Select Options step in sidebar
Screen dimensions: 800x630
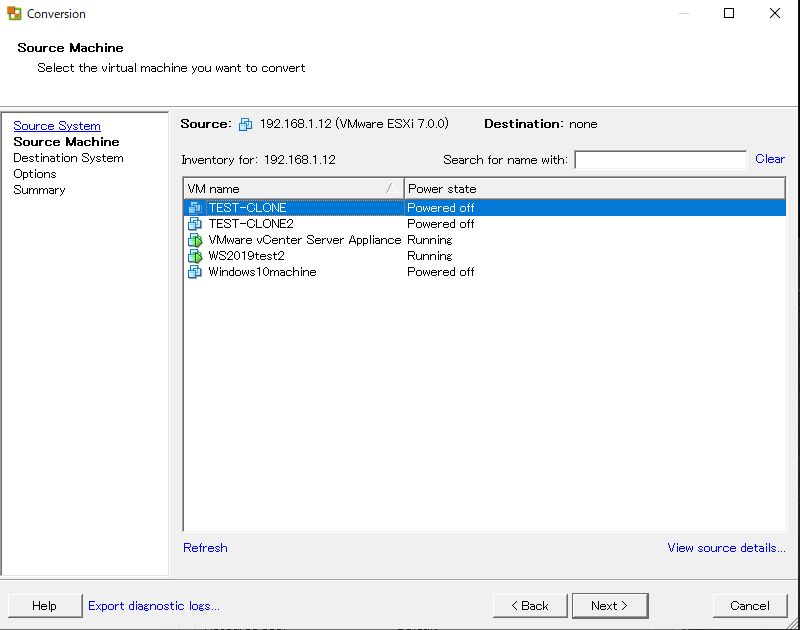pos(35,174)
